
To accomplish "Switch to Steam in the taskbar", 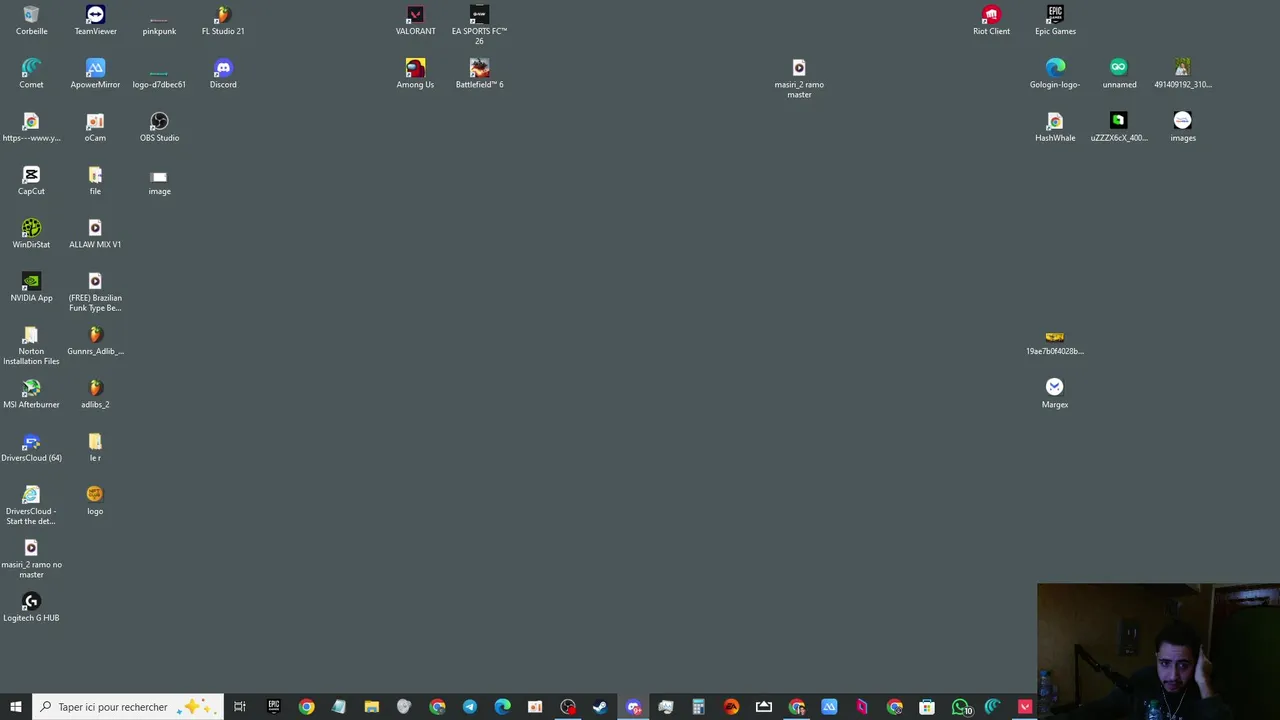I will pos(600,707).
